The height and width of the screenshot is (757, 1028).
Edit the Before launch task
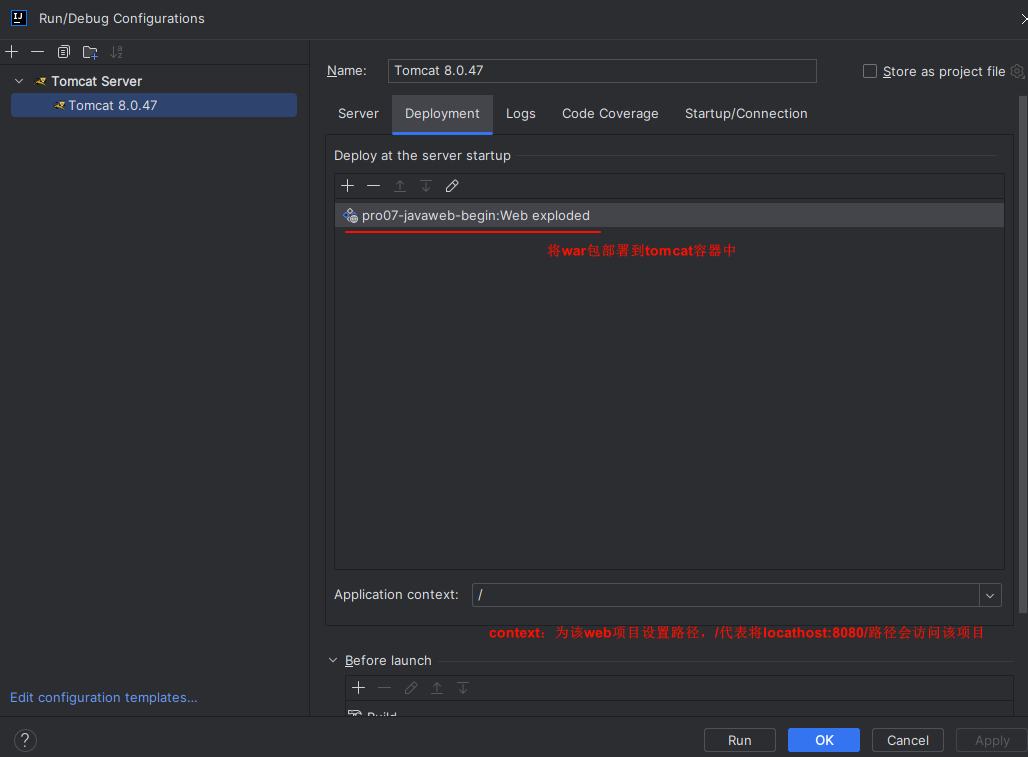point(411,688)
